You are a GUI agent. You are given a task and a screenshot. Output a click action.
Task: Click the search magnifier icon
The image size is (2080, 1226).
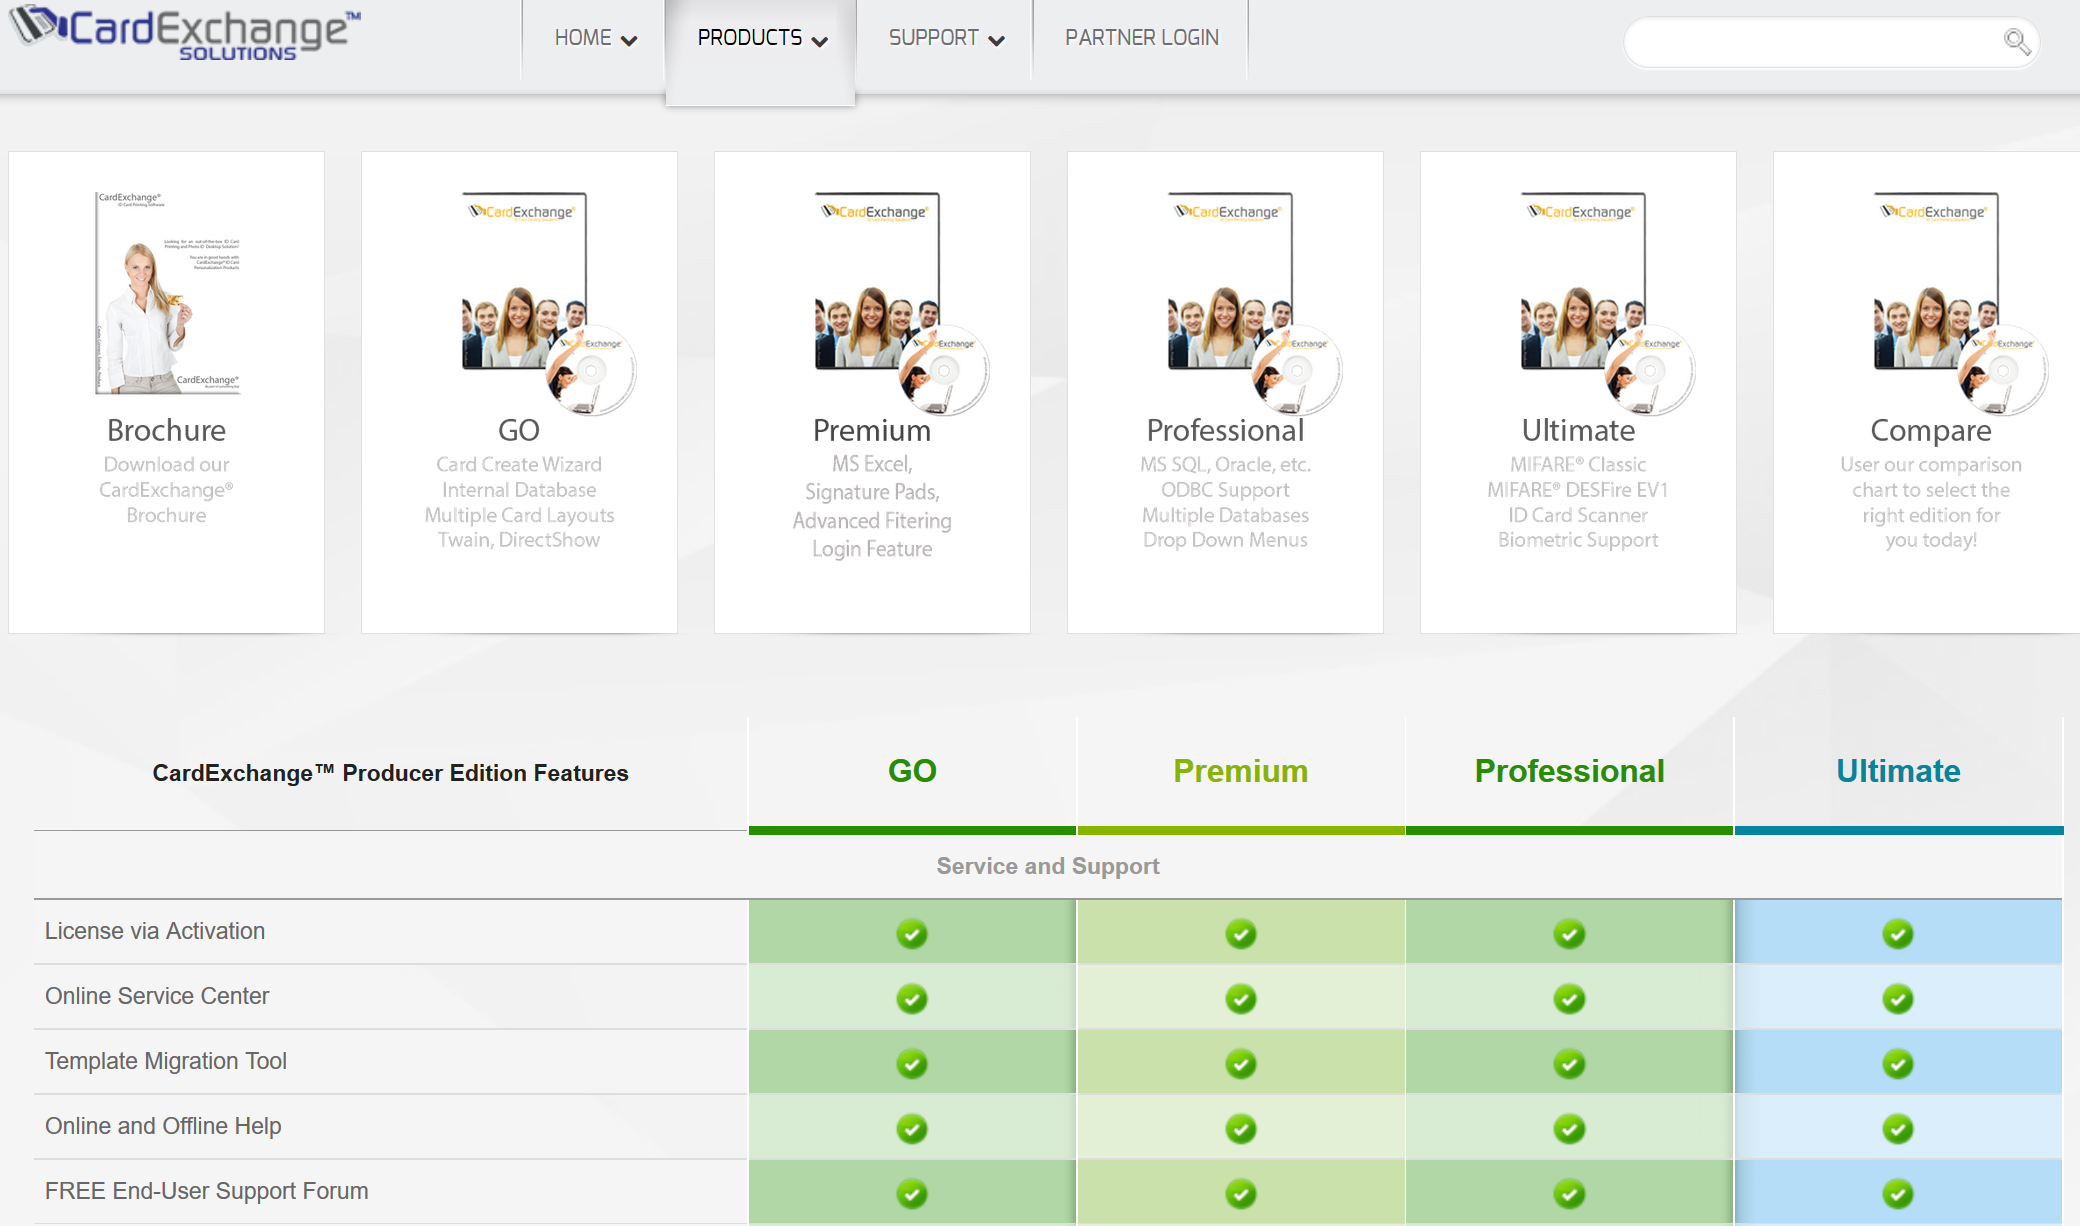click(2017, 42)
